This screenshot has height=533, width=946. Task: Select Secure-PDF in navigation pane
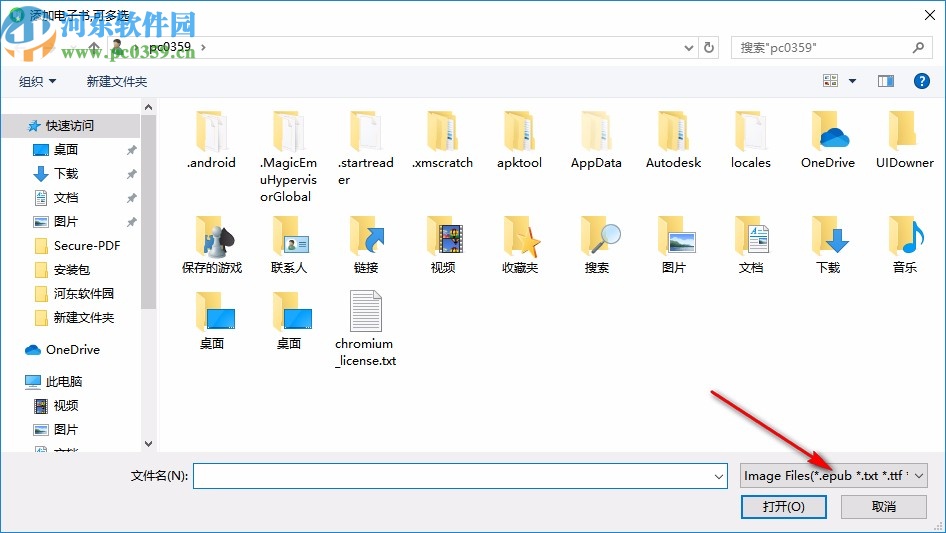87,246
